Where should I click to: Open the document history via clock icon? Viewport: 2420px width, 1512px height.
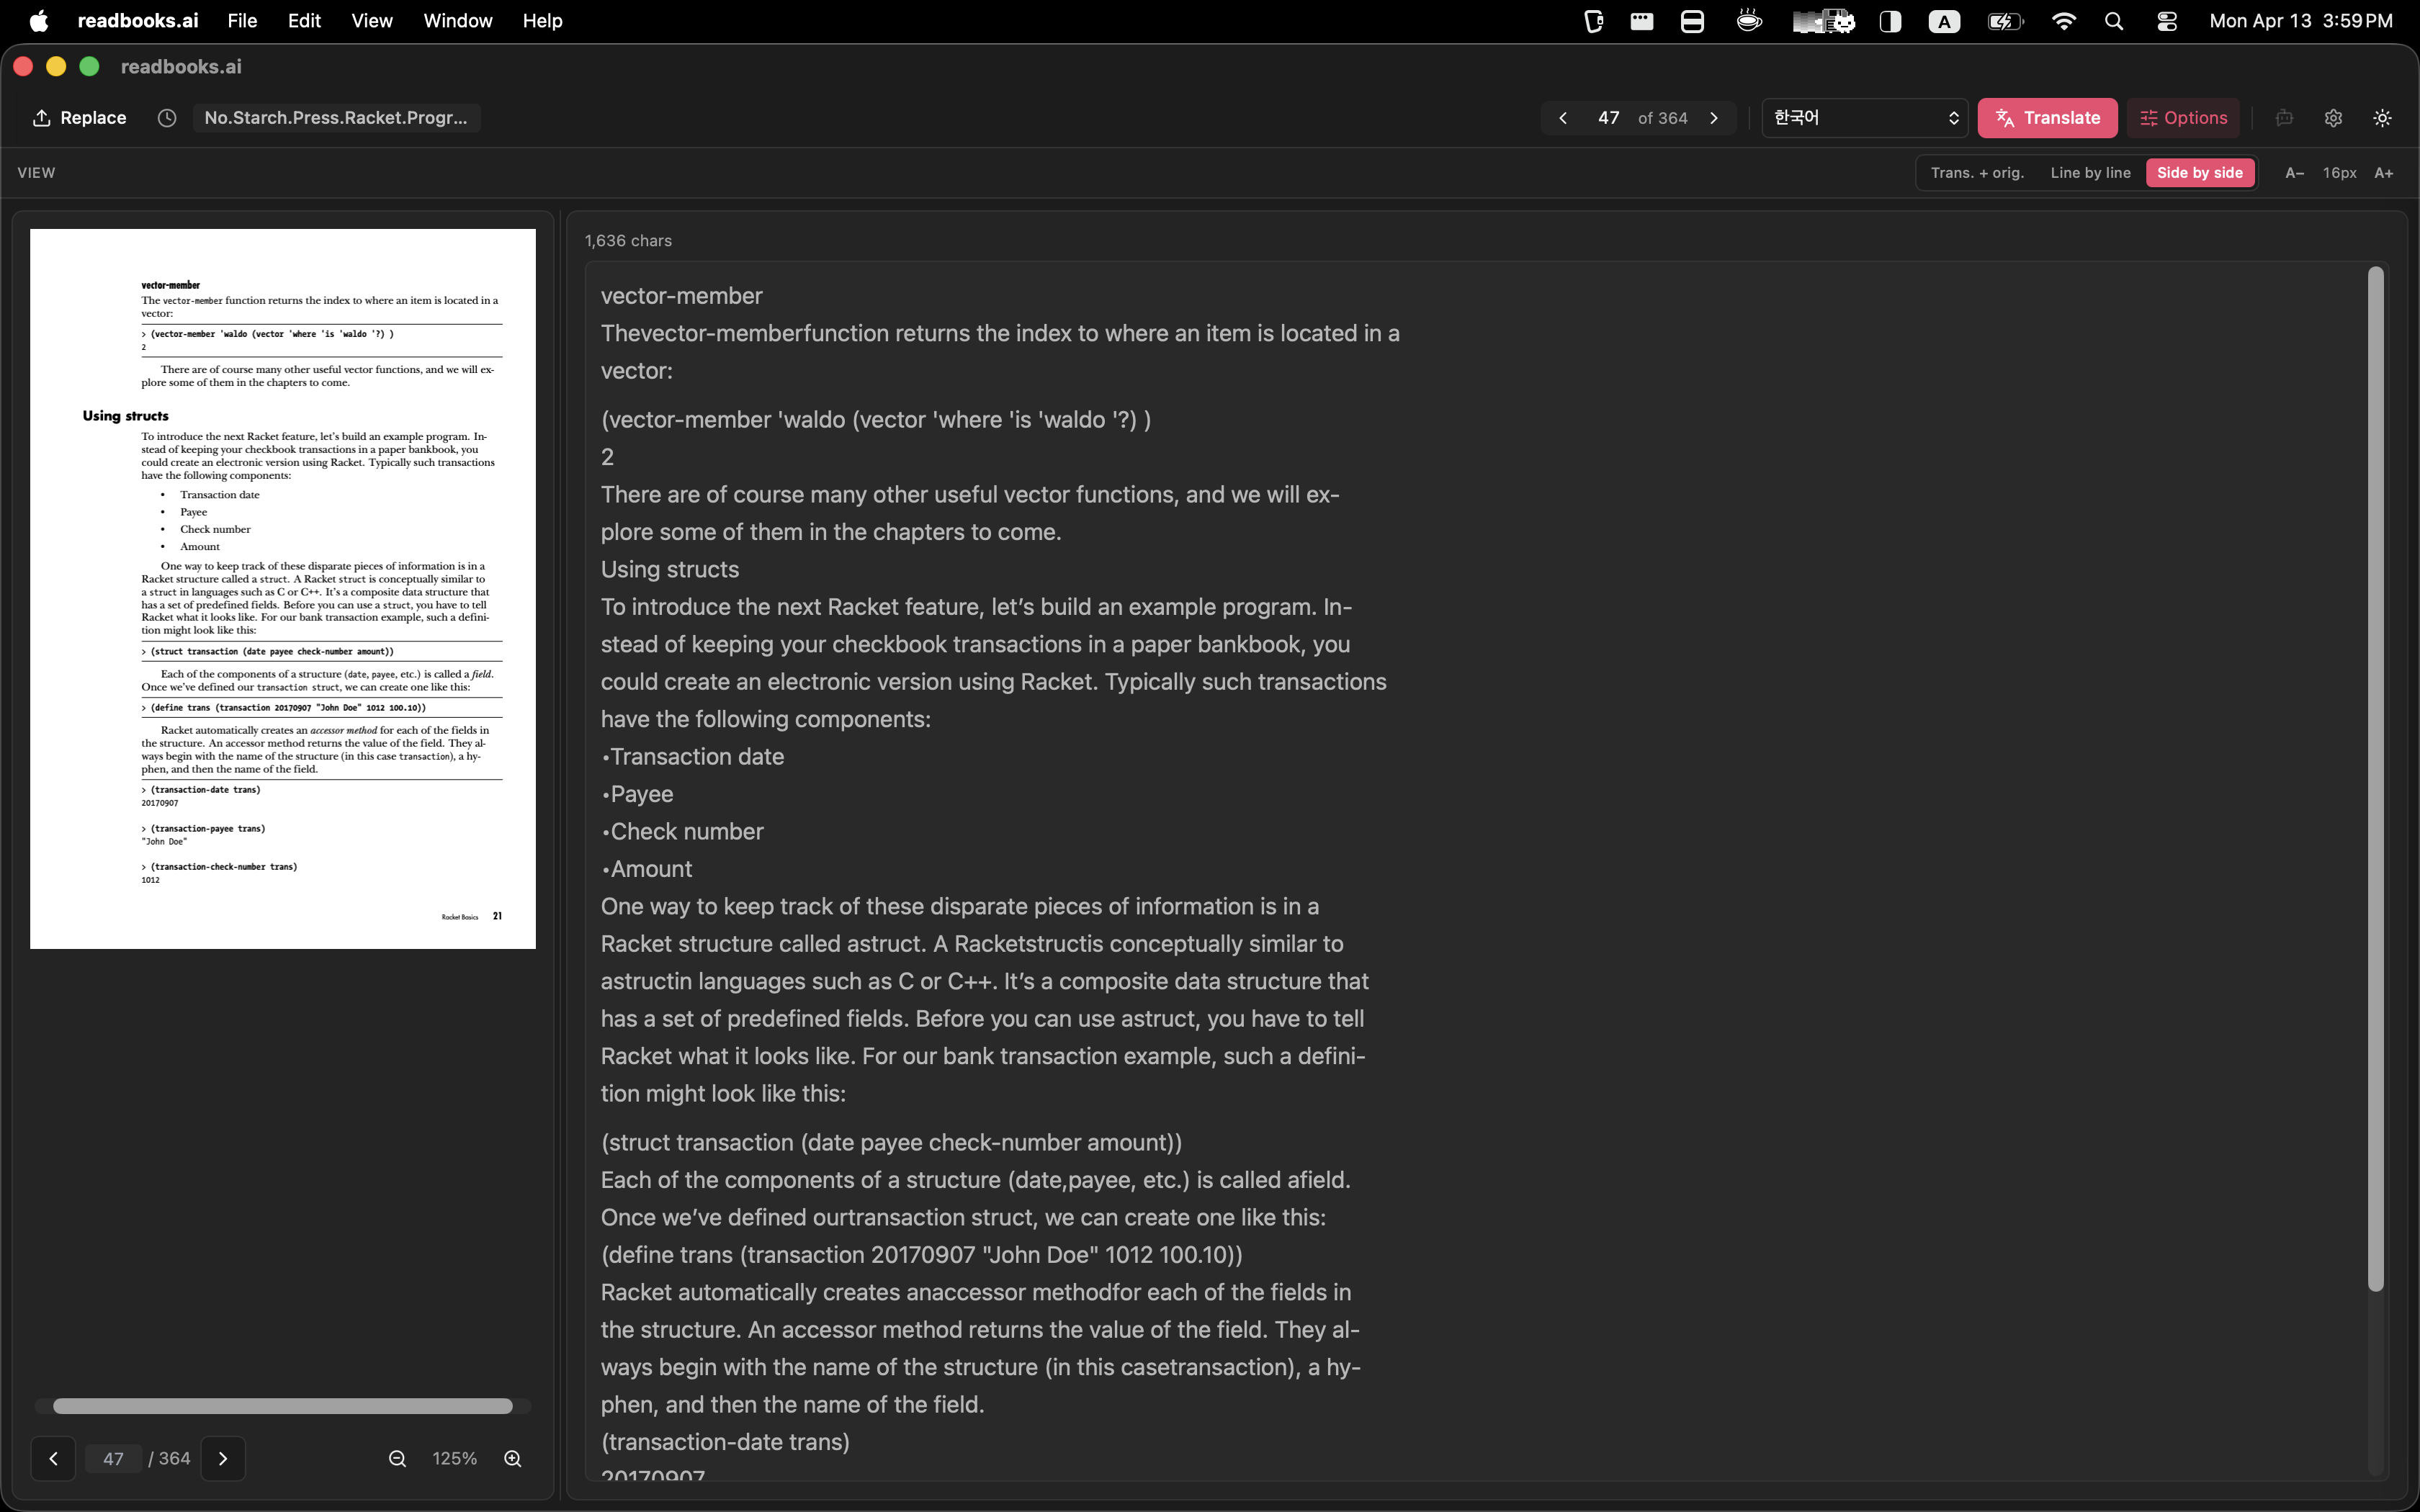click(x=166, y=118)
